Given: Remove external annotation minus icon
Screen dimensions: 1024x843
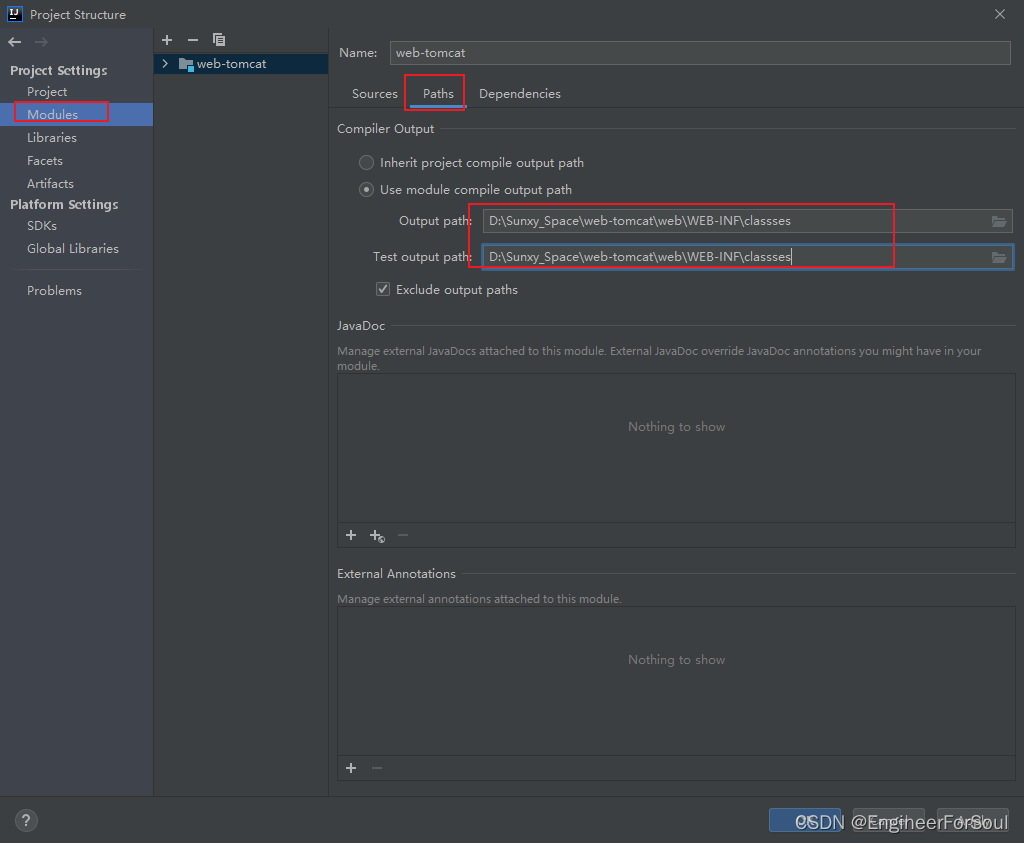Looking at the screenshot, I should click(377, 768).
